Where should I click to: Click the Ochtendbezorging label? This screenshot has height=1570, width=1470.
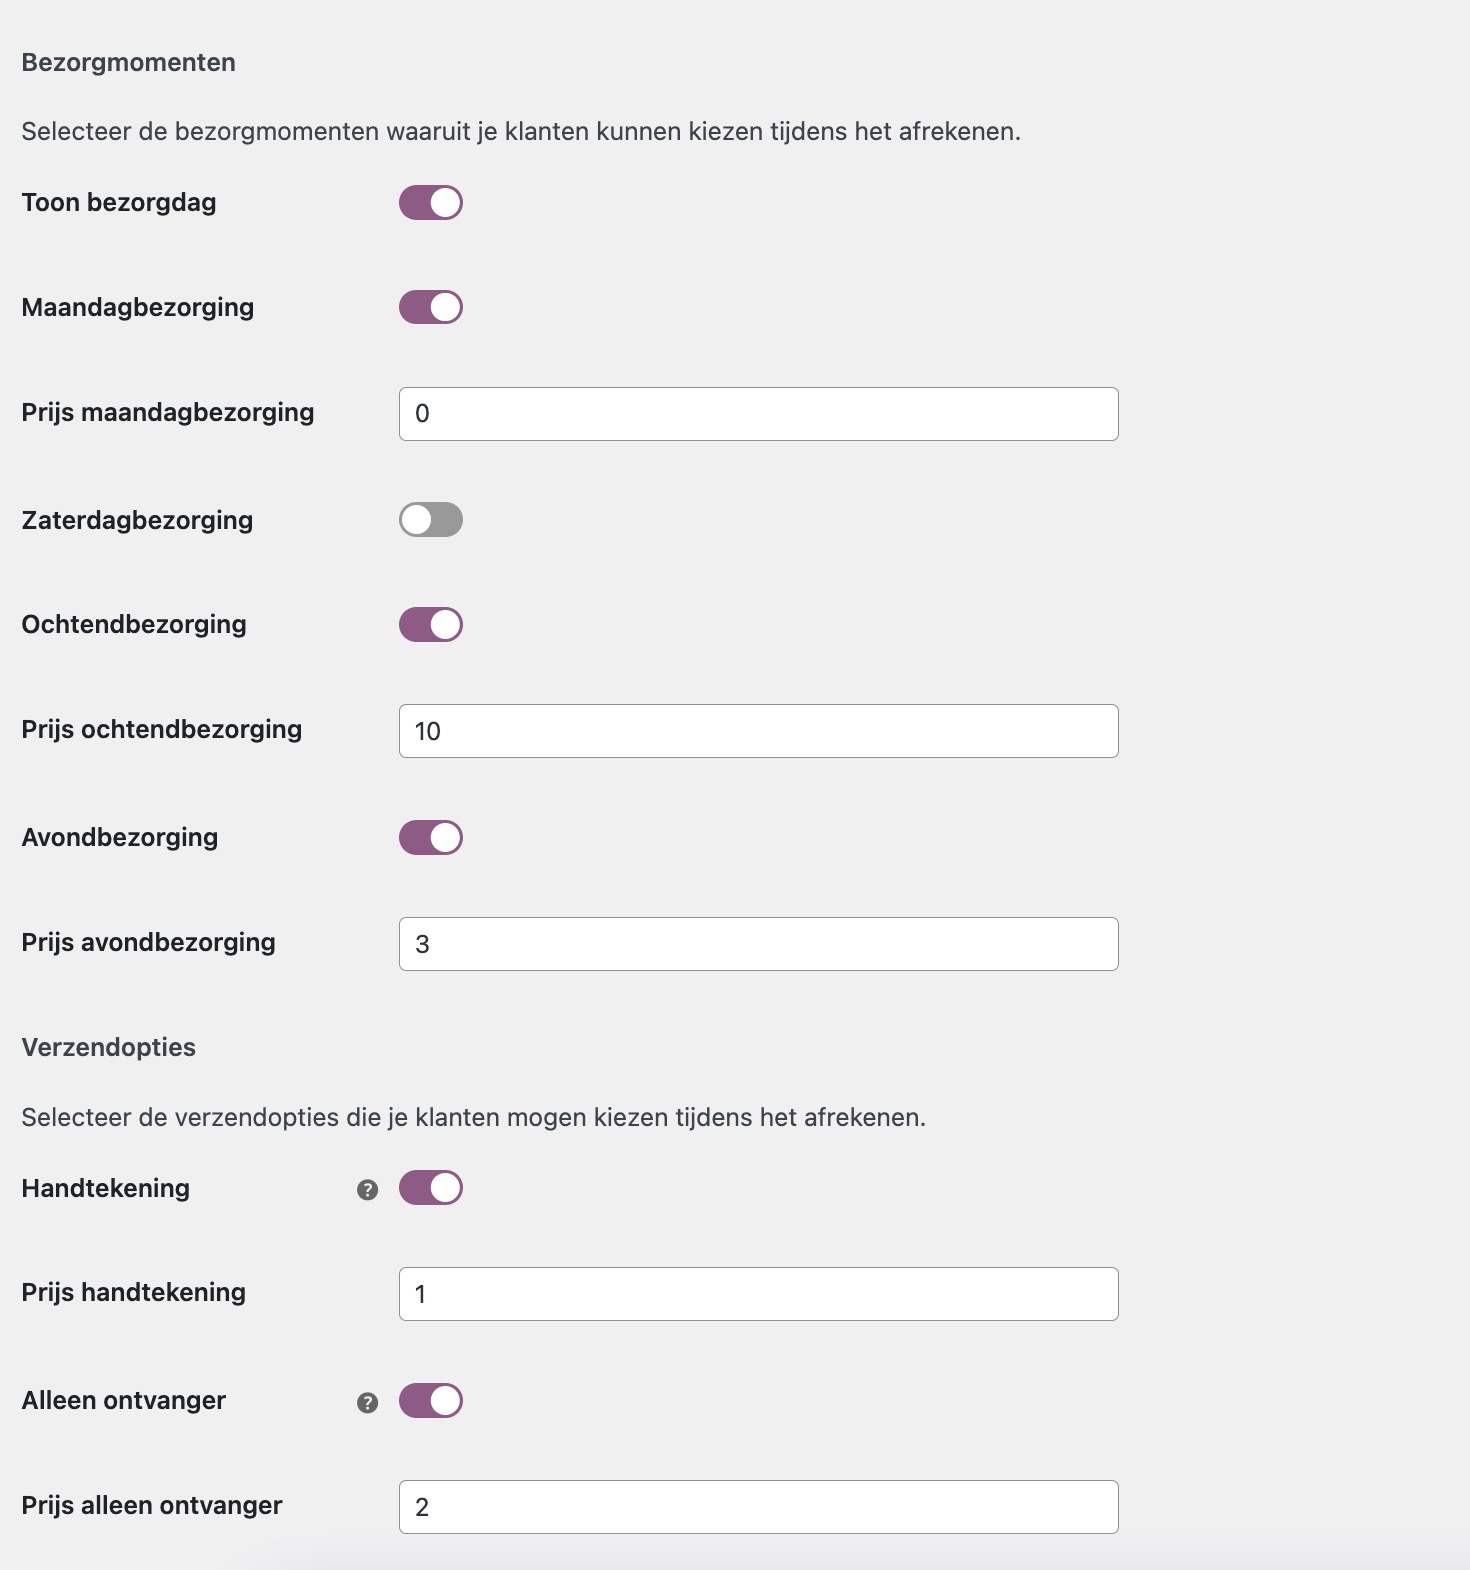click(x=134, y=624)
